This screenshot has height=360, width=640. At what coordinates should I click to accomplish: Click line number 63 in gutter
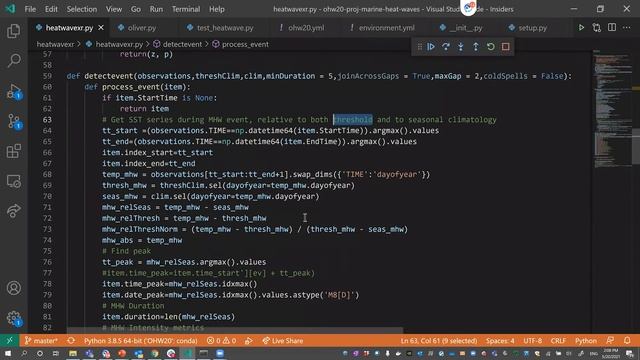click(x=47, y=120)
